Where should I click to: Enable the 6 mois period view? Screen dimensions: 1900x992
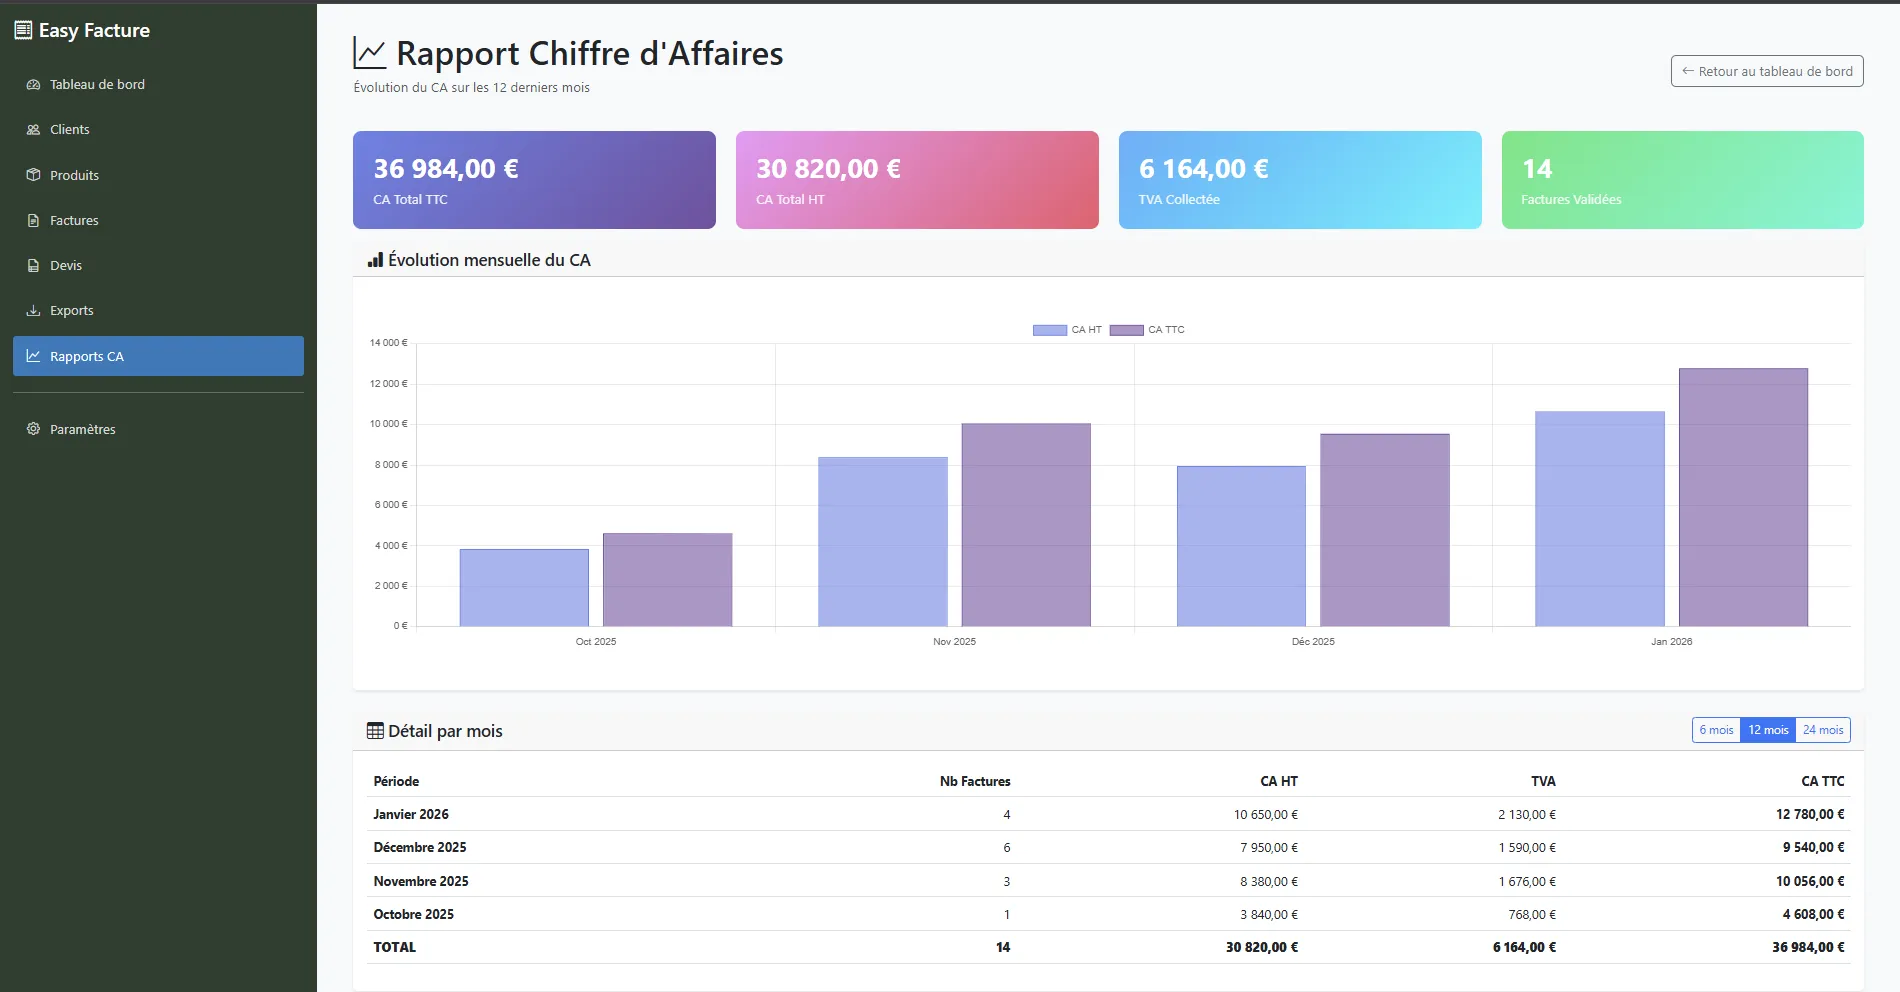(x=1716, y=730)
